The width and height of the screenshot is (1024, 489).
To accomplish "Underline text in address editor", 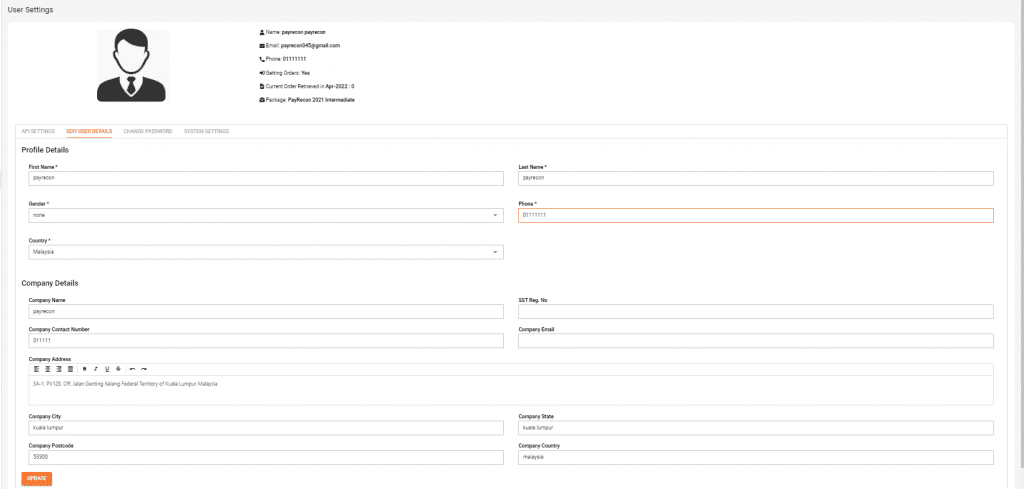I will [107, 370].
